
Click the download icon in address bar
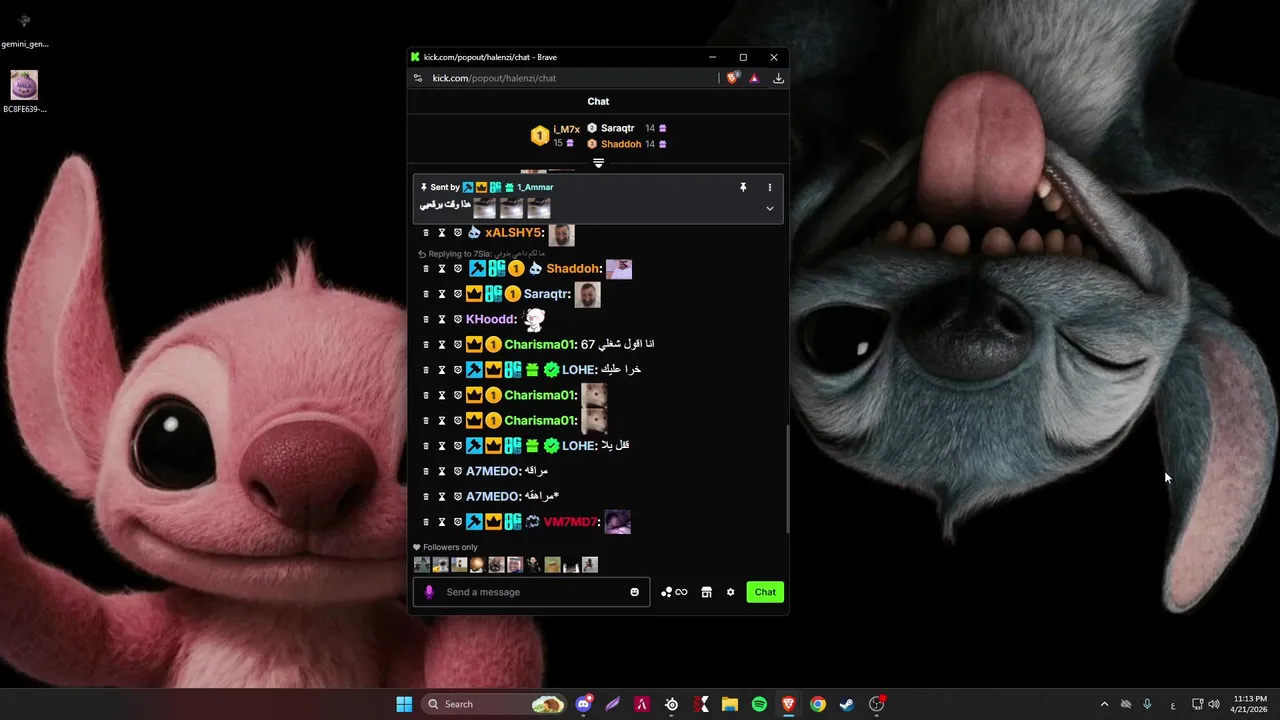(778, 78)
